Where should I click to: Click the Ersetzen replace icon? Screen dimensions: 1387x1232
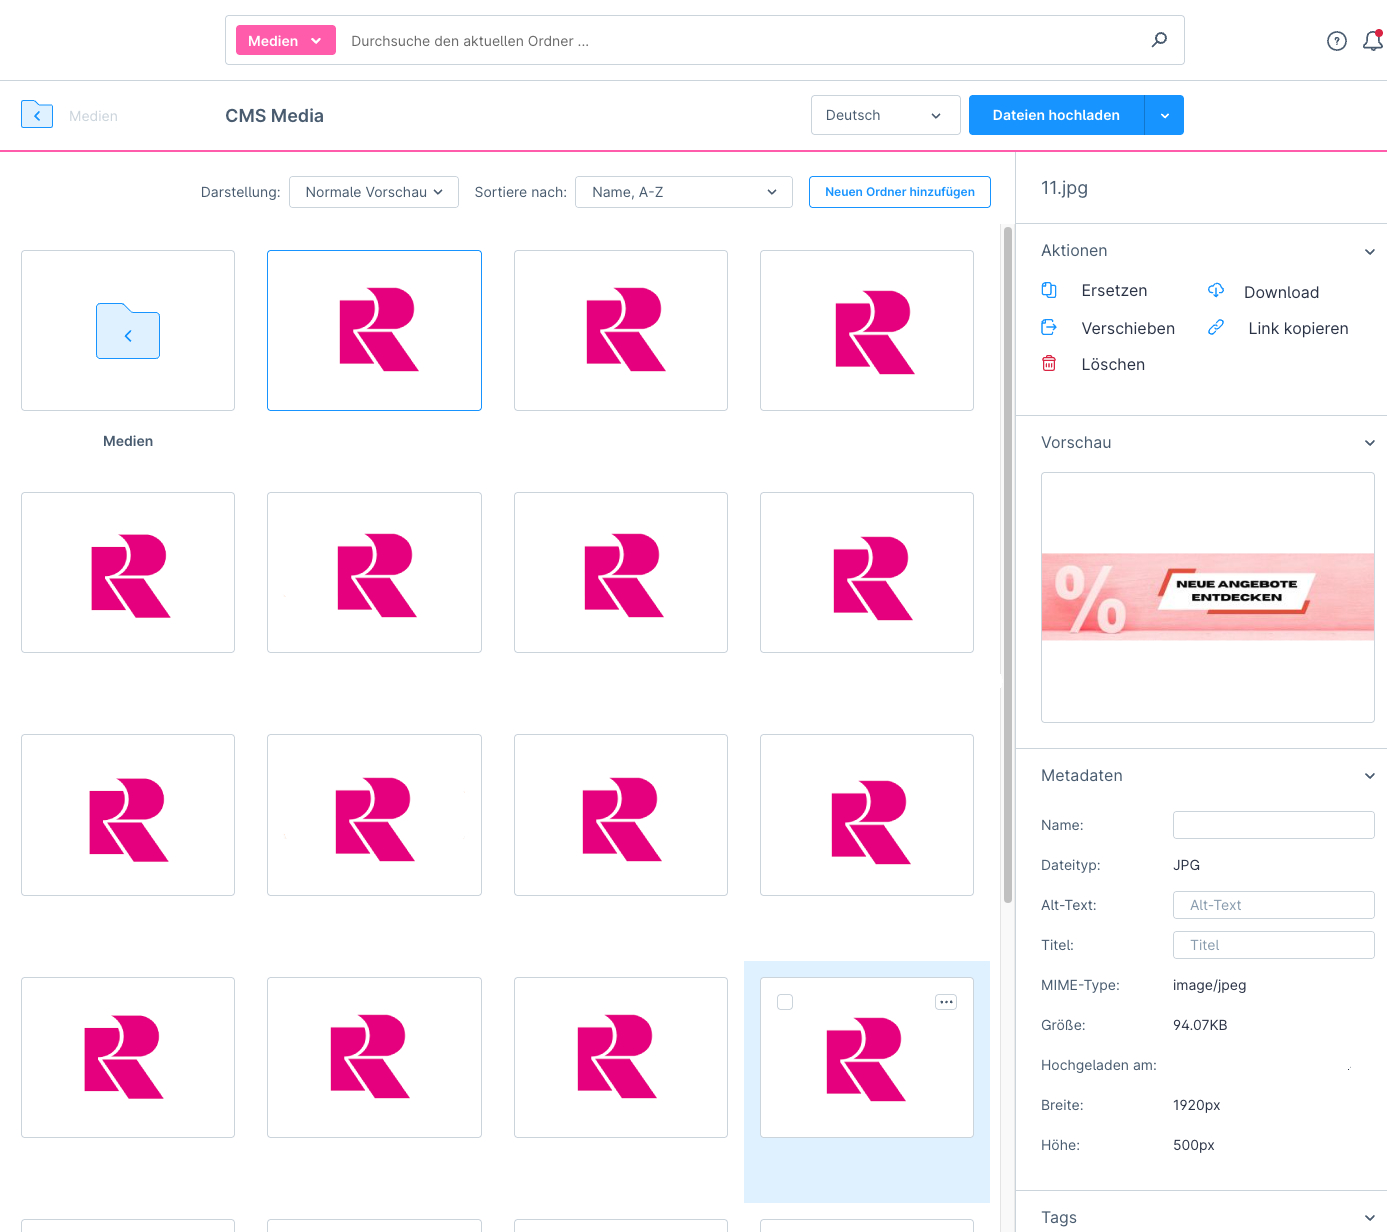click(1049, 290)
